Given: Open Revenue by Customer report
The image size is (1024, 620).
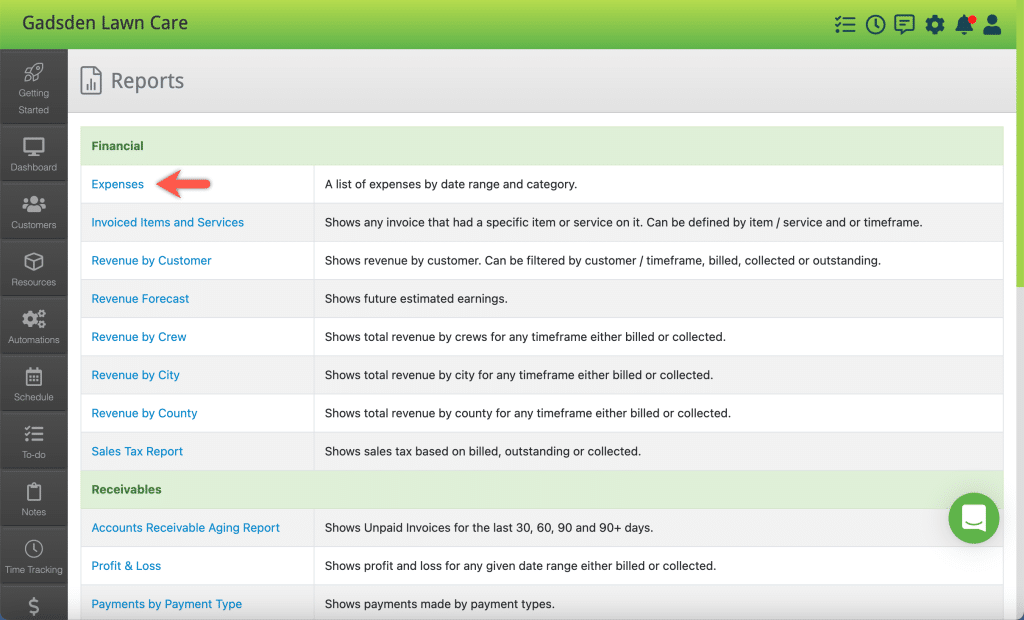Looking at the screenshot, I should [152, 261].
